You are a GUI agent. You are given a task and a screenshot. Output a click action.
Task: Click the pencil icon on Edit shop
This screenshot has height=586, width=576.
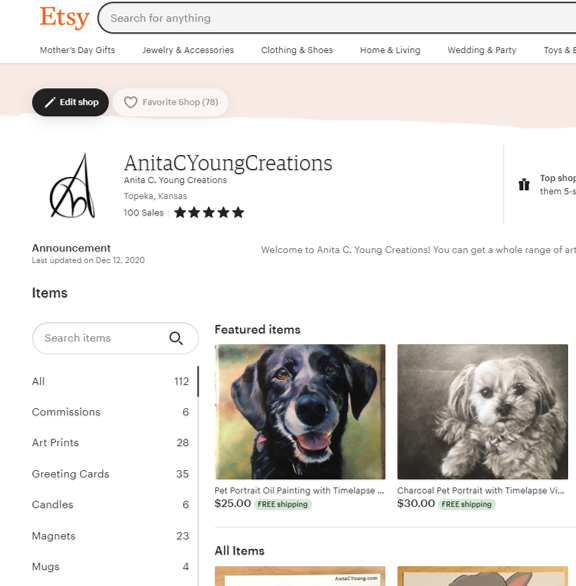coord(50,102)
